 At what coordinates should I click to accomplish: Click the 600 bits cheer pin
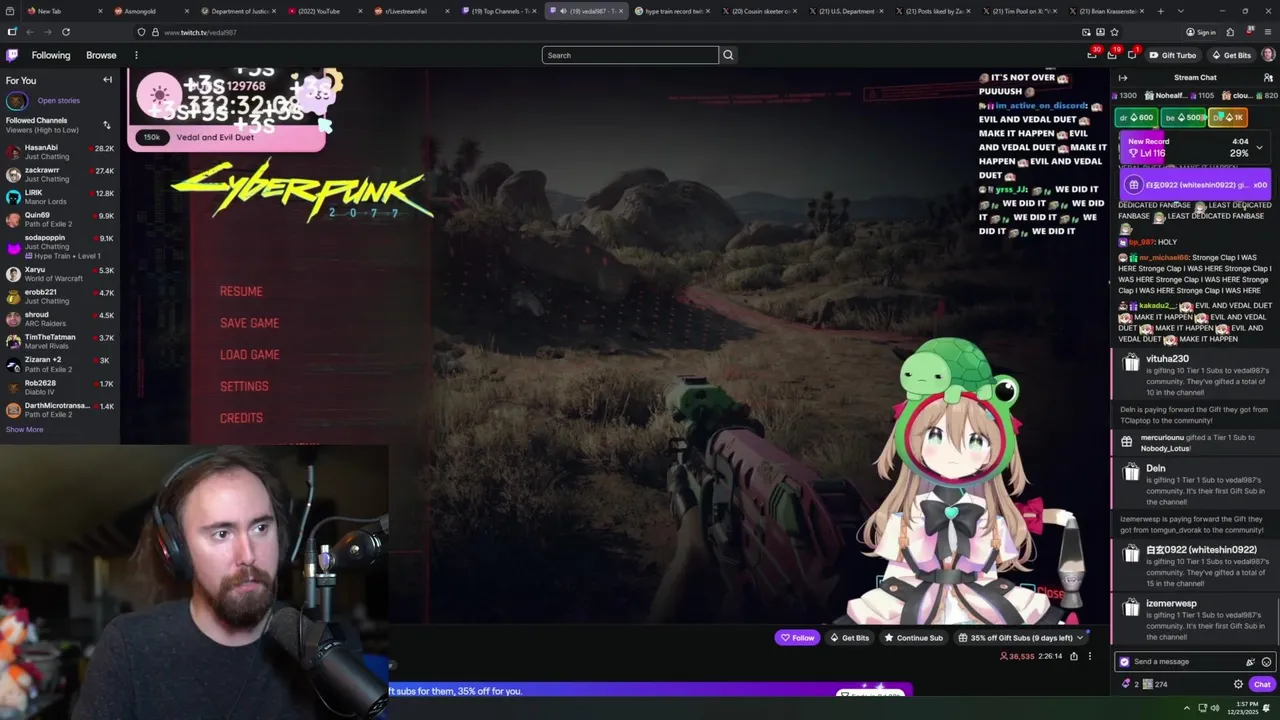(x=1137, y=118)
